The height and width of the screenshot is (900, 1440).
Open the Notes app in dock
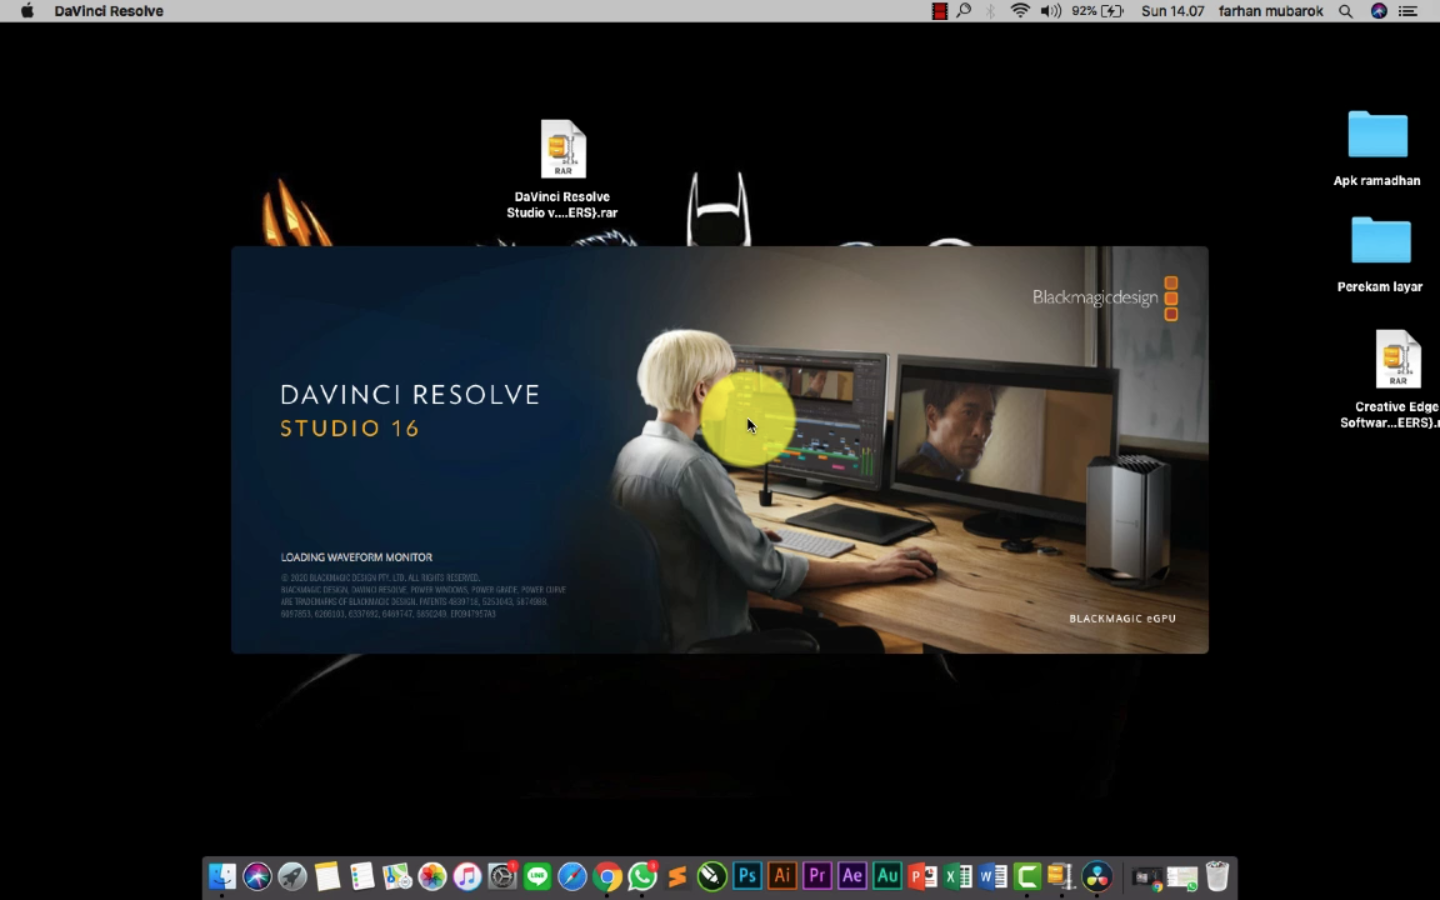[327, 877]
